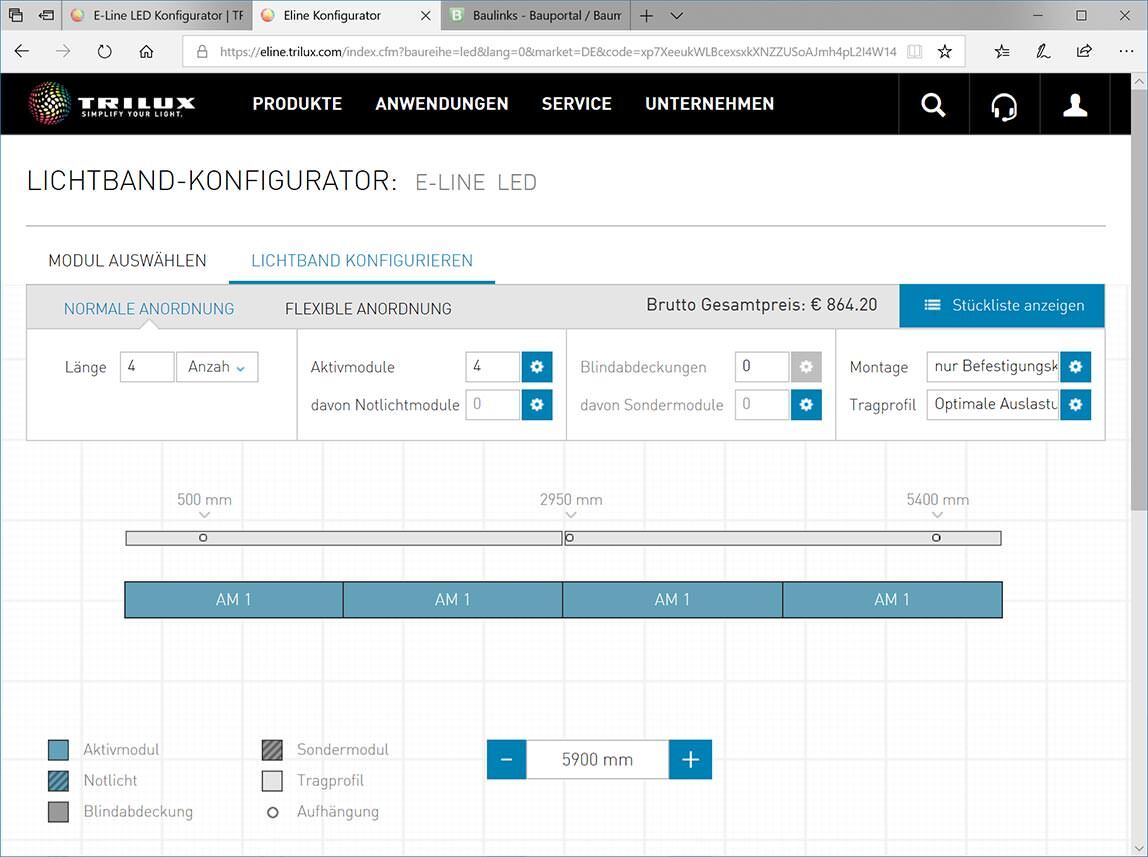The height and width of the screenshot is (857, 1148).
Task: Click the 2950 mm suspension marker
Action: [x=570, y=538]
